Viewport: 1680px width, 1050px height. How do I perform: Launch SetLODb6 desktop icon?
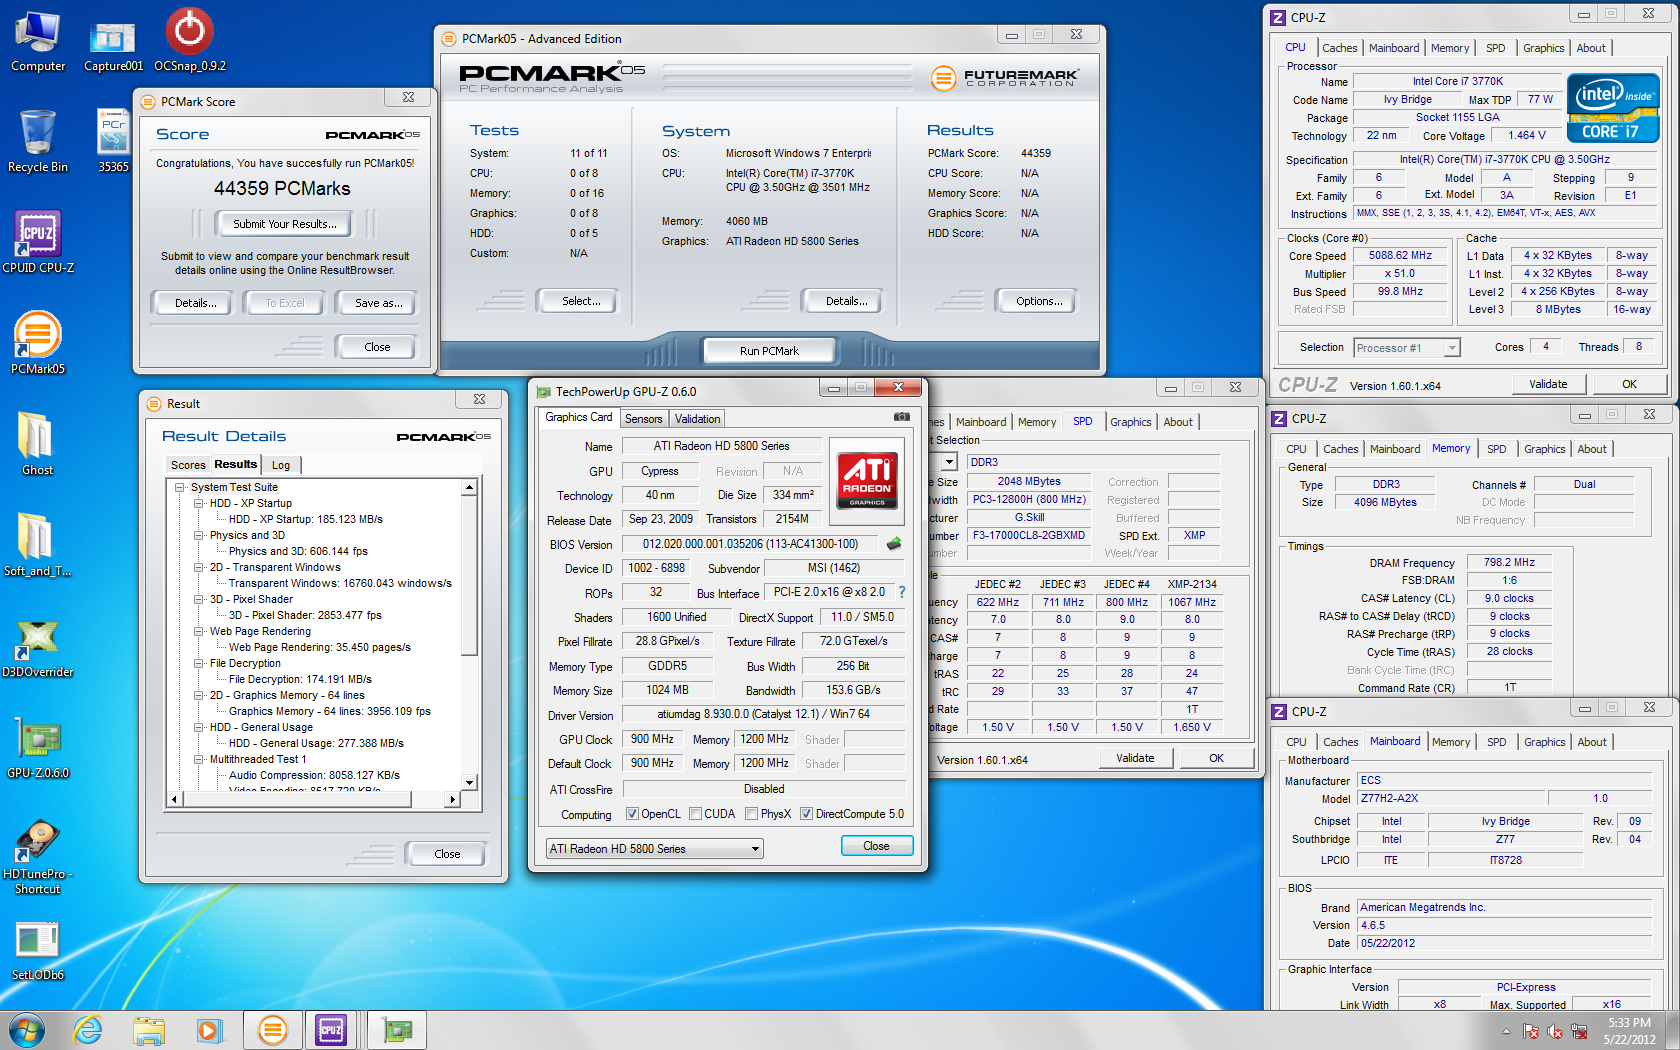point(38,950)
